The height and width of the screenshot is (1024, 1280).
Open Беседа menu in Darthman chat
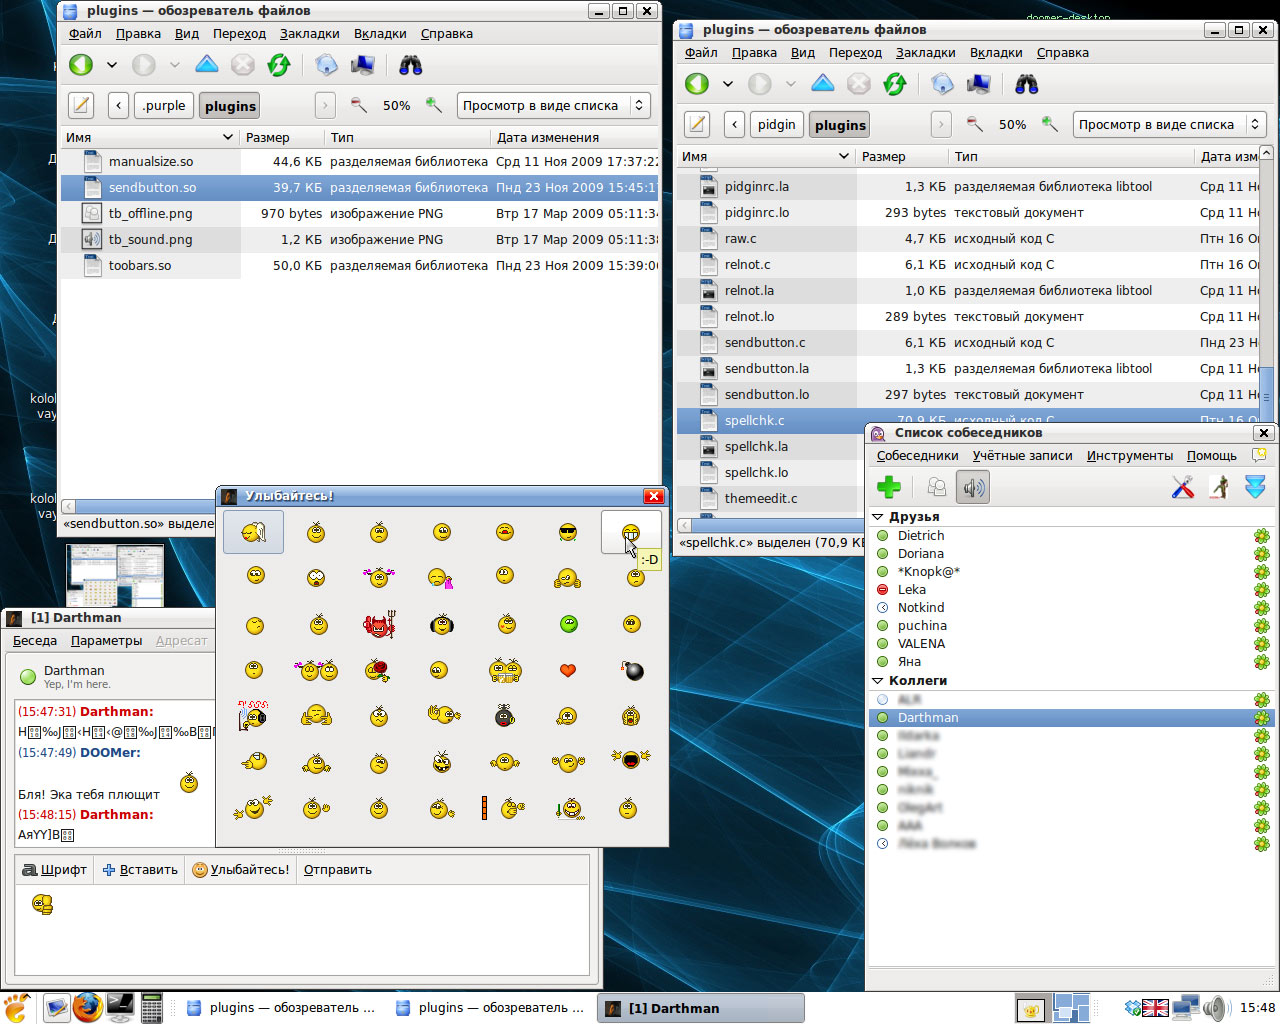(35, 640)
